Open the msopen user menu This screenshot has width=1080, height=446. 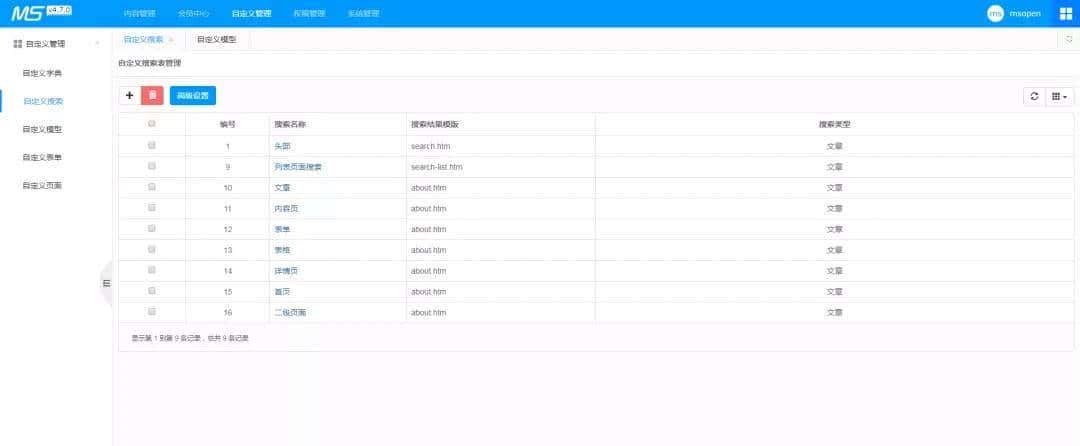tap(1027, 14)
